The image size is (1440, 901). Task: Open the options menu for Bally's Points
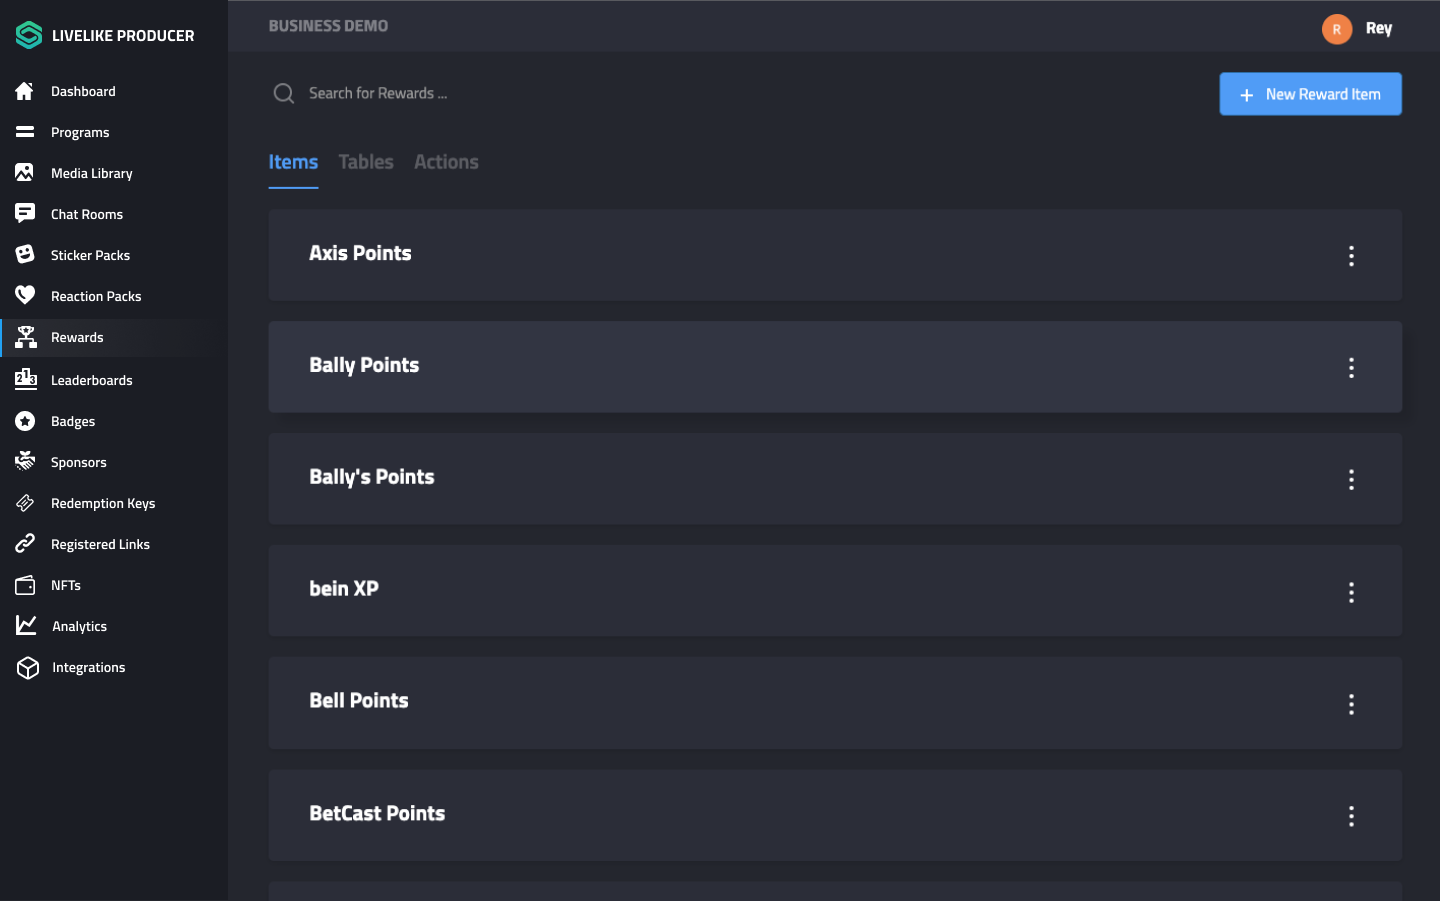click(1351, 480)
